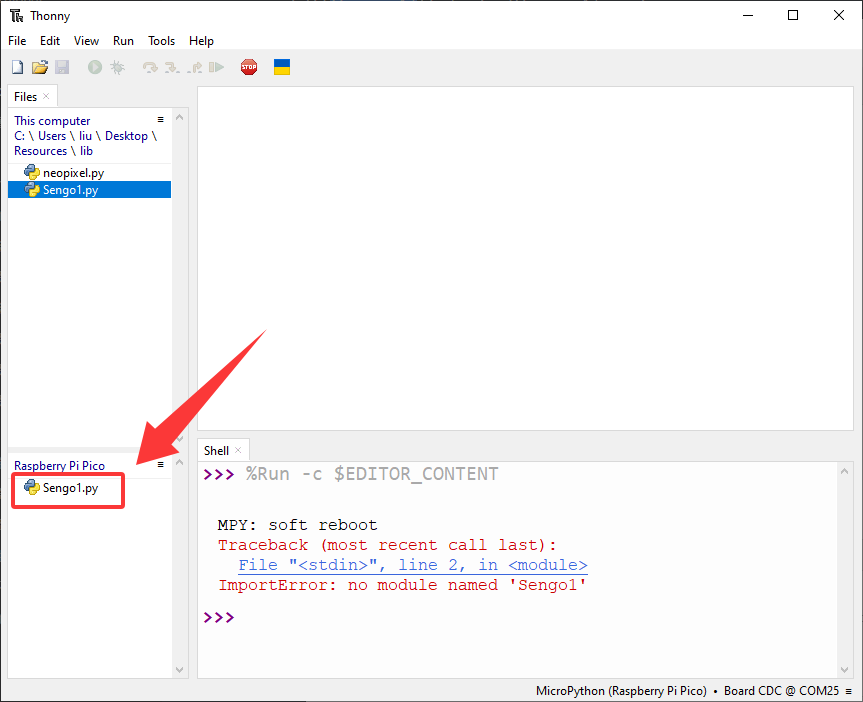Click the Ukraine flag support icon
This screenshot has height=702, width=863.
coord(282,67)
